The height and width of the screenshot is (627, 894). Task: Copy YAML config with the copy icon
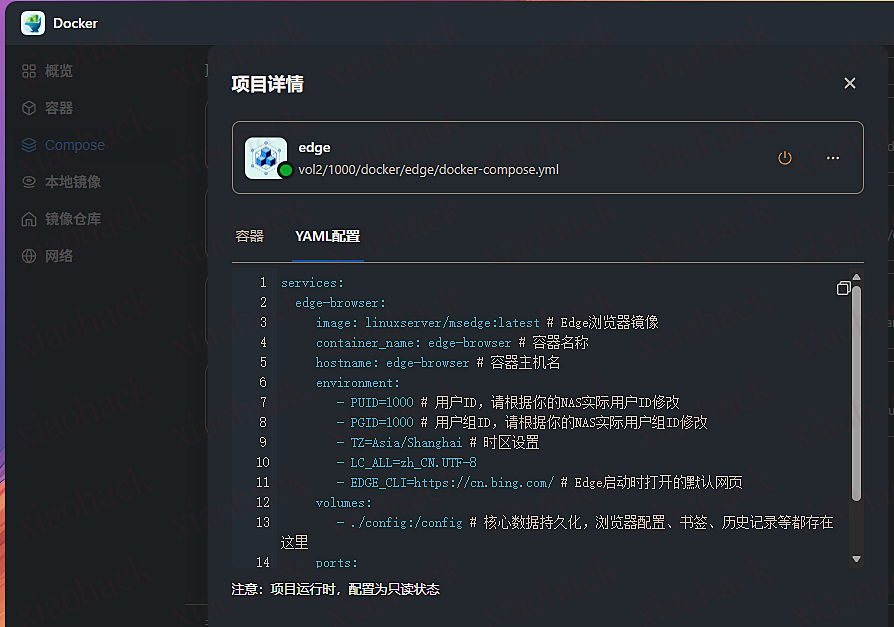843,288
